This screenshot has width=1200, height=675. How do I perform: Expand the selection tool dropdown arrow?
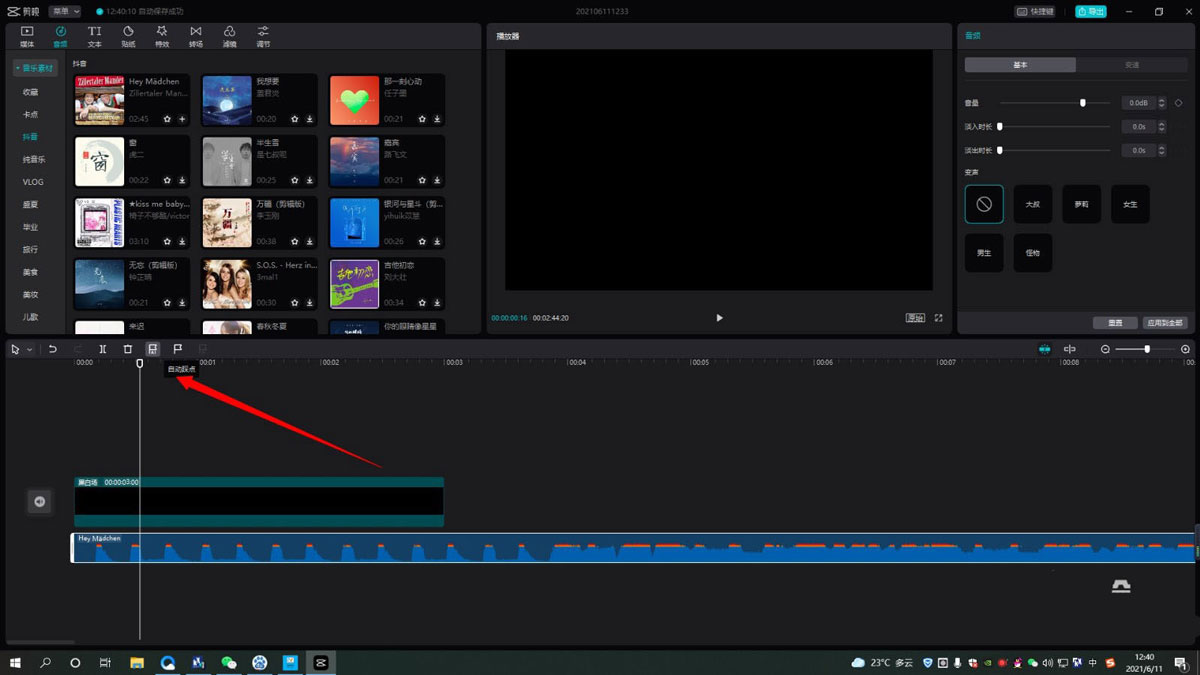point(30,349)
